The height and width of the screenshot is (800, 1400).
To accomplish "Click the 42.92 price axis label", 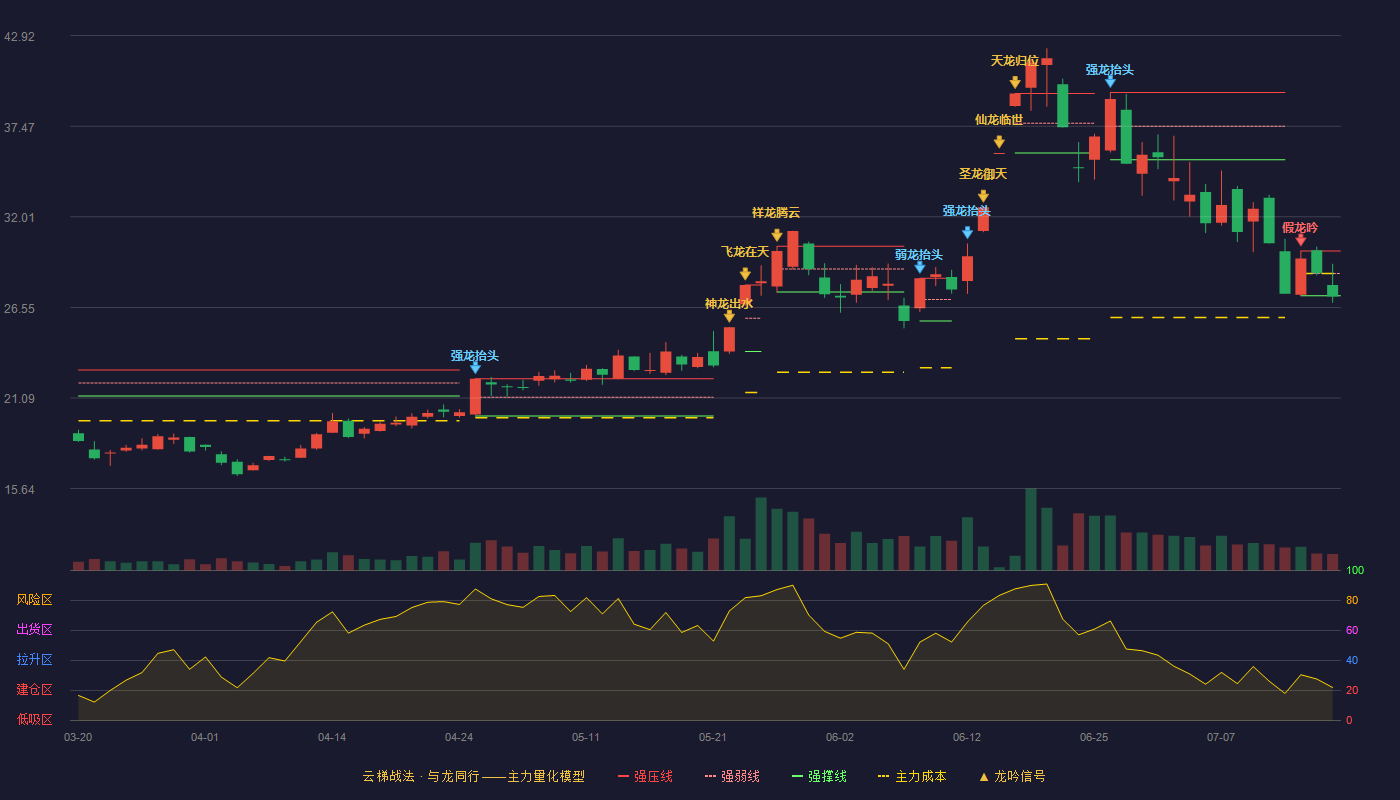I will coord(19,36).
